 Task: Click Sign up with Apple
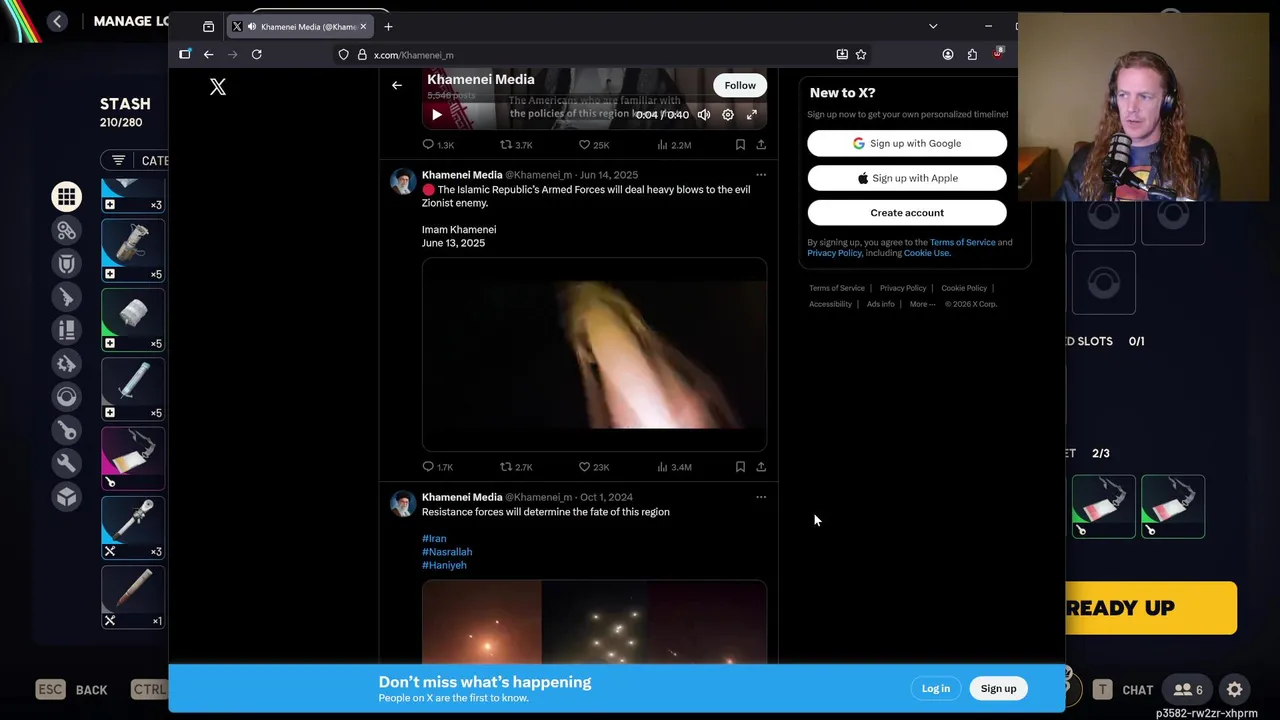[x=907, y=178]
